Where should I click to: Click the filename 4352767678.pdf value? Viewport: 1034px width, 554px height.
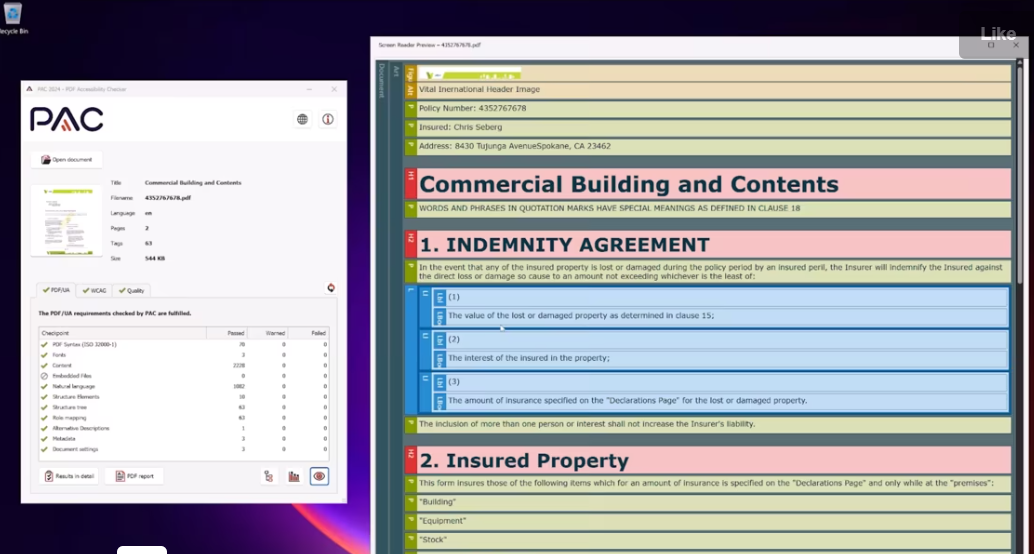[x=167, y=198]
